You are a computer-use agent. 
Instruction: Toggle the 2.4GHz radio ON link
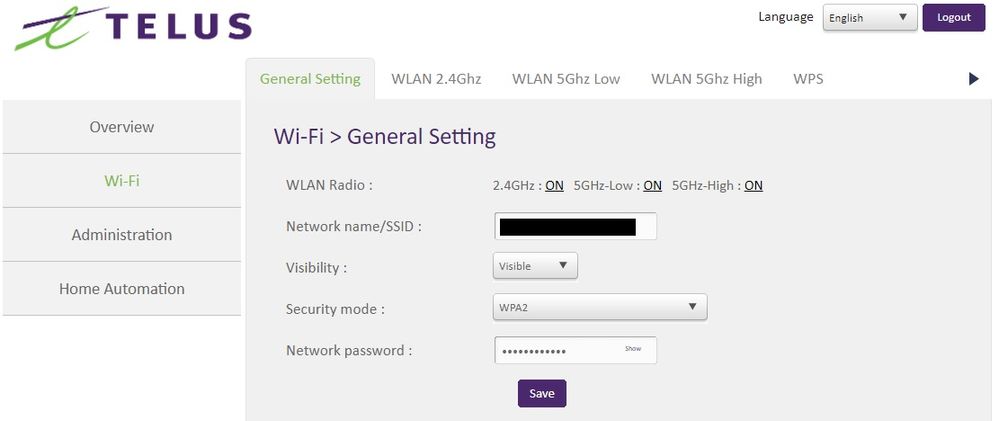pos(554,185)
